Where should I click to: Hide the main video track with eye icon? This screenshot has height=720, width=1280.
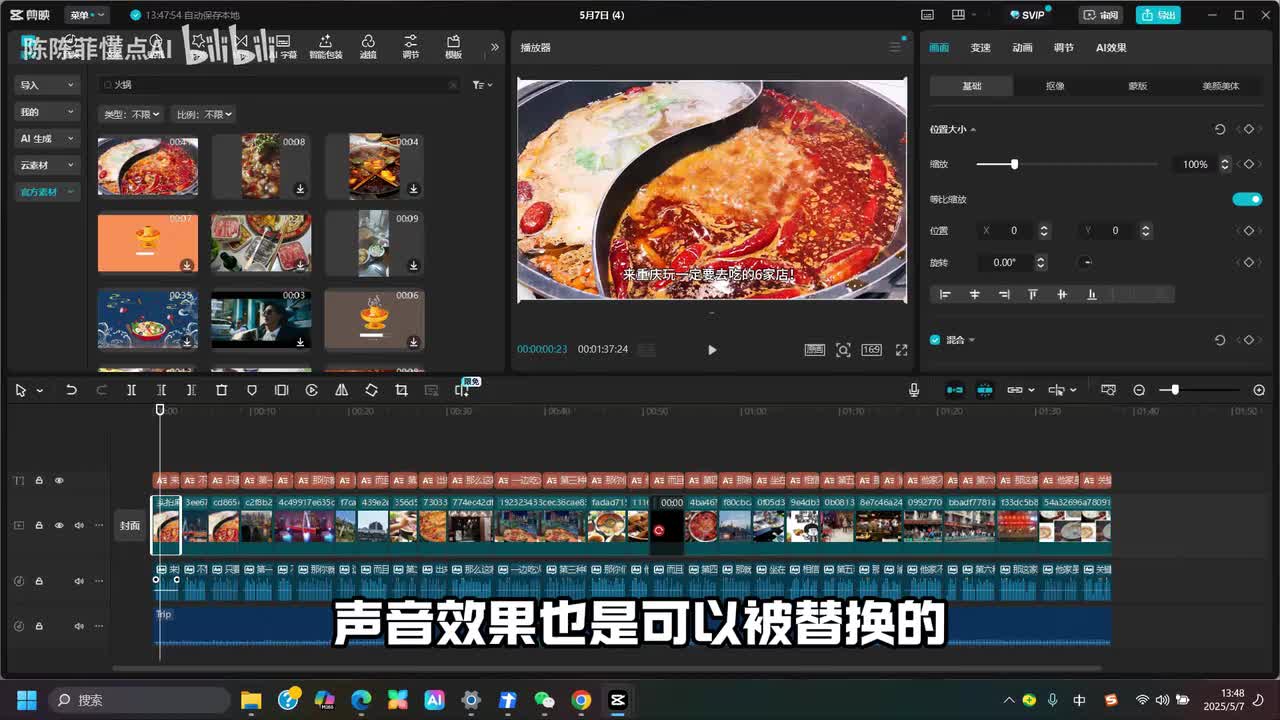click(59, 525)
